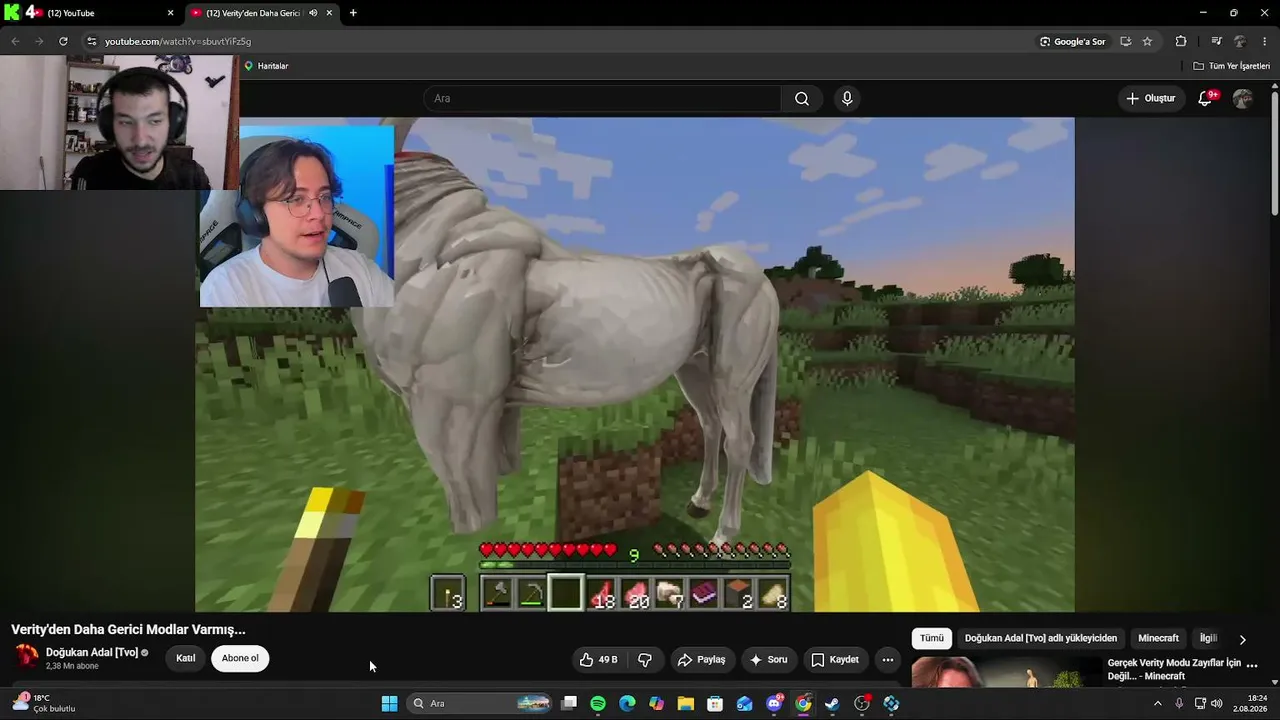The image size is (1280, 720).
Task: Open the Chrome extensions puzzle icon
Action: tap(1181, 41)
